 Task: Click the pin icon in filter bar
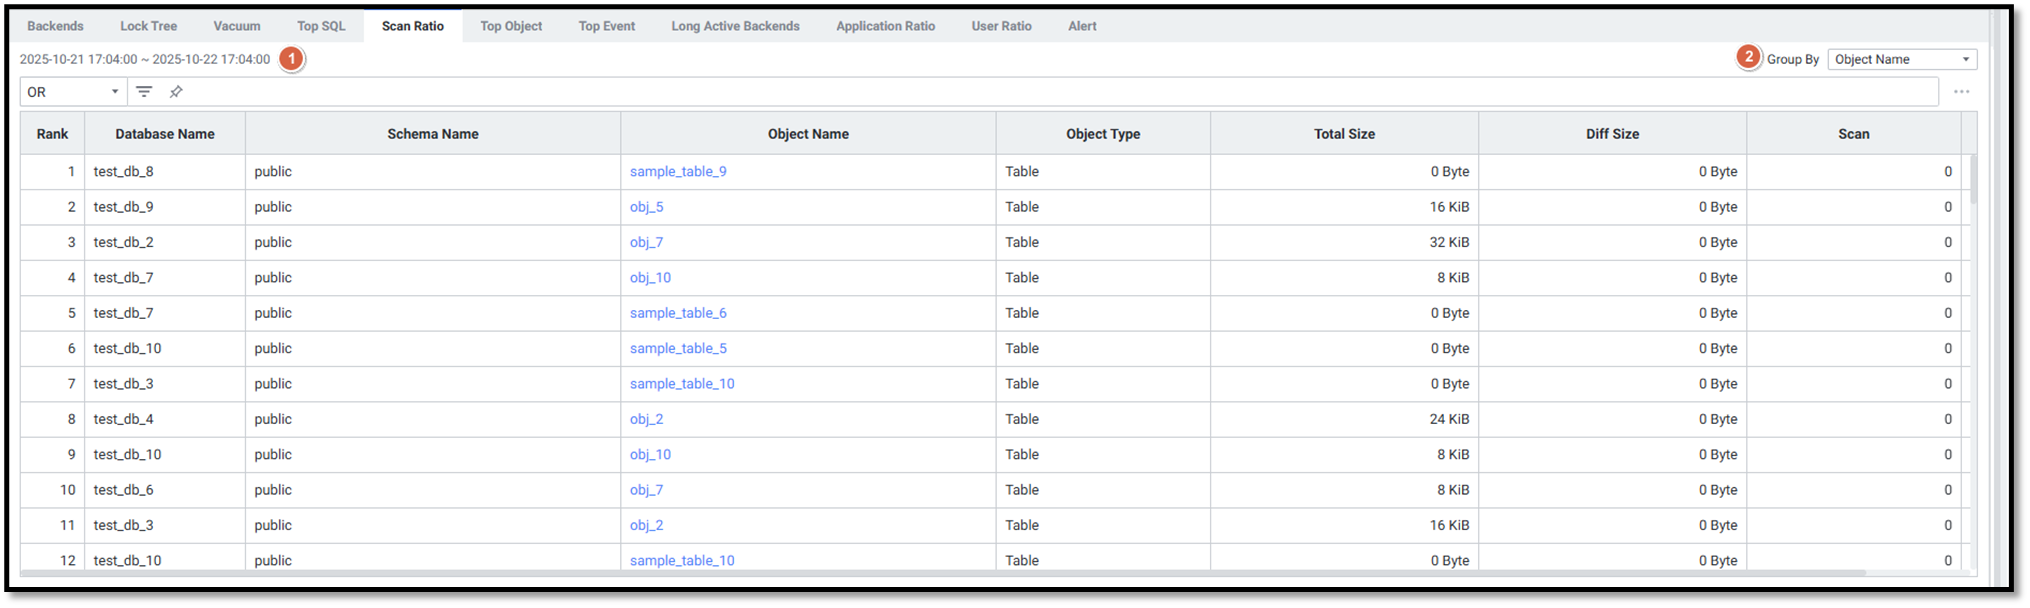[x=176, y=92]
